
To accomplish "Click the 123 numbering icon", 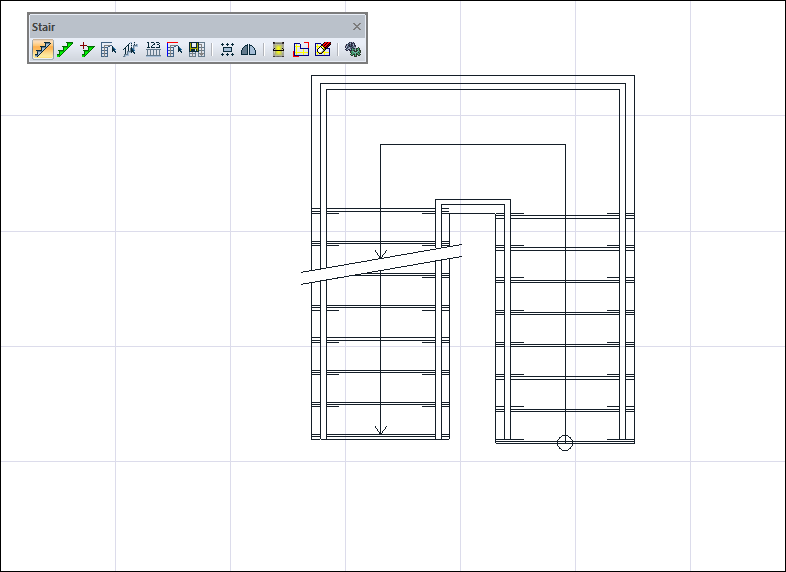I will coord(153,49).
